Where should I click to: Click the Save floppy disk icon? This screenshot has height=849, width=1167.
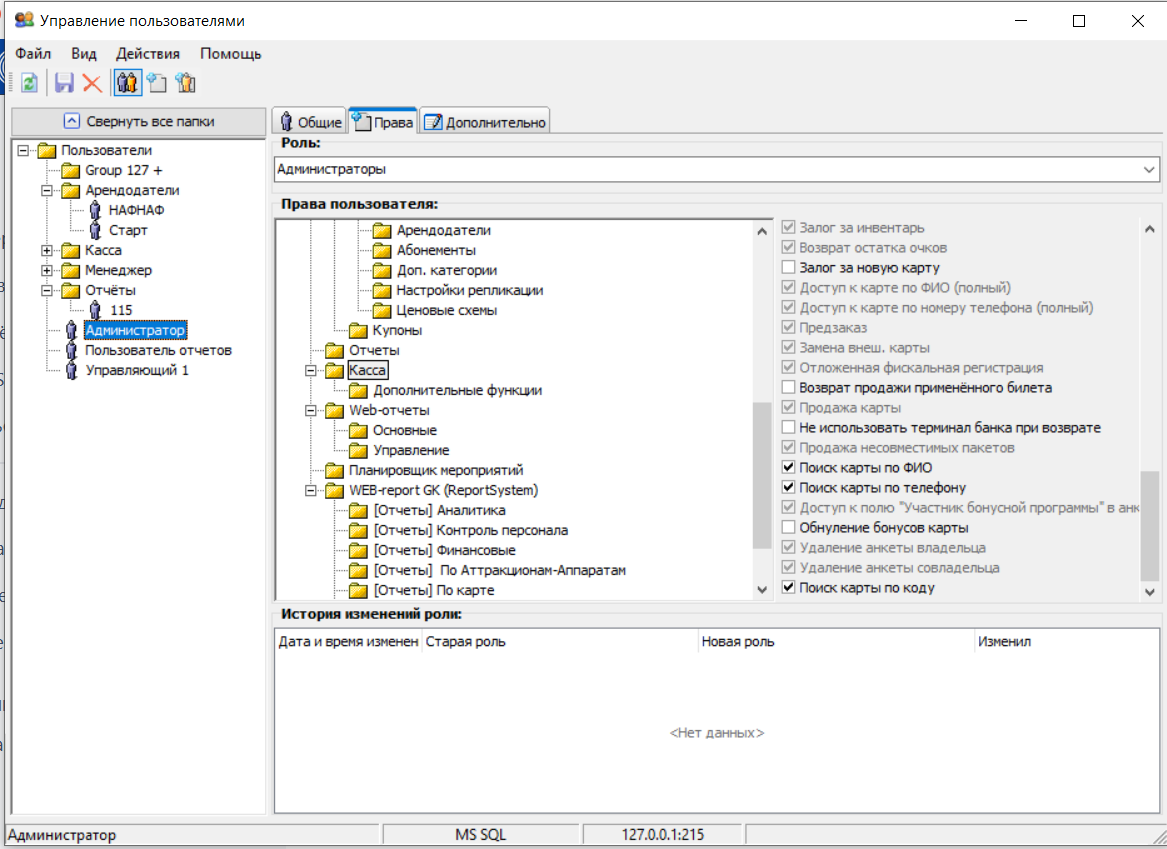click(65, 83)
